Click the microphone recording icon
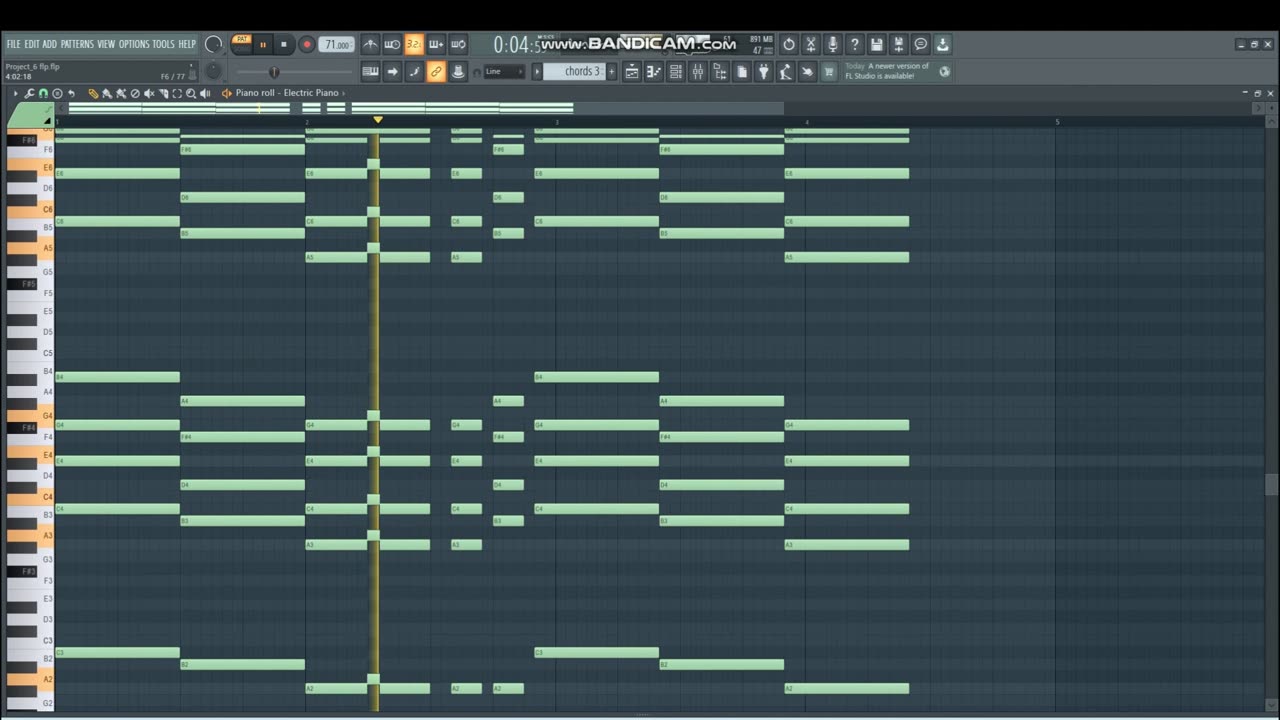This screenshot has height=720, width=1280. [x=833, y=44]
